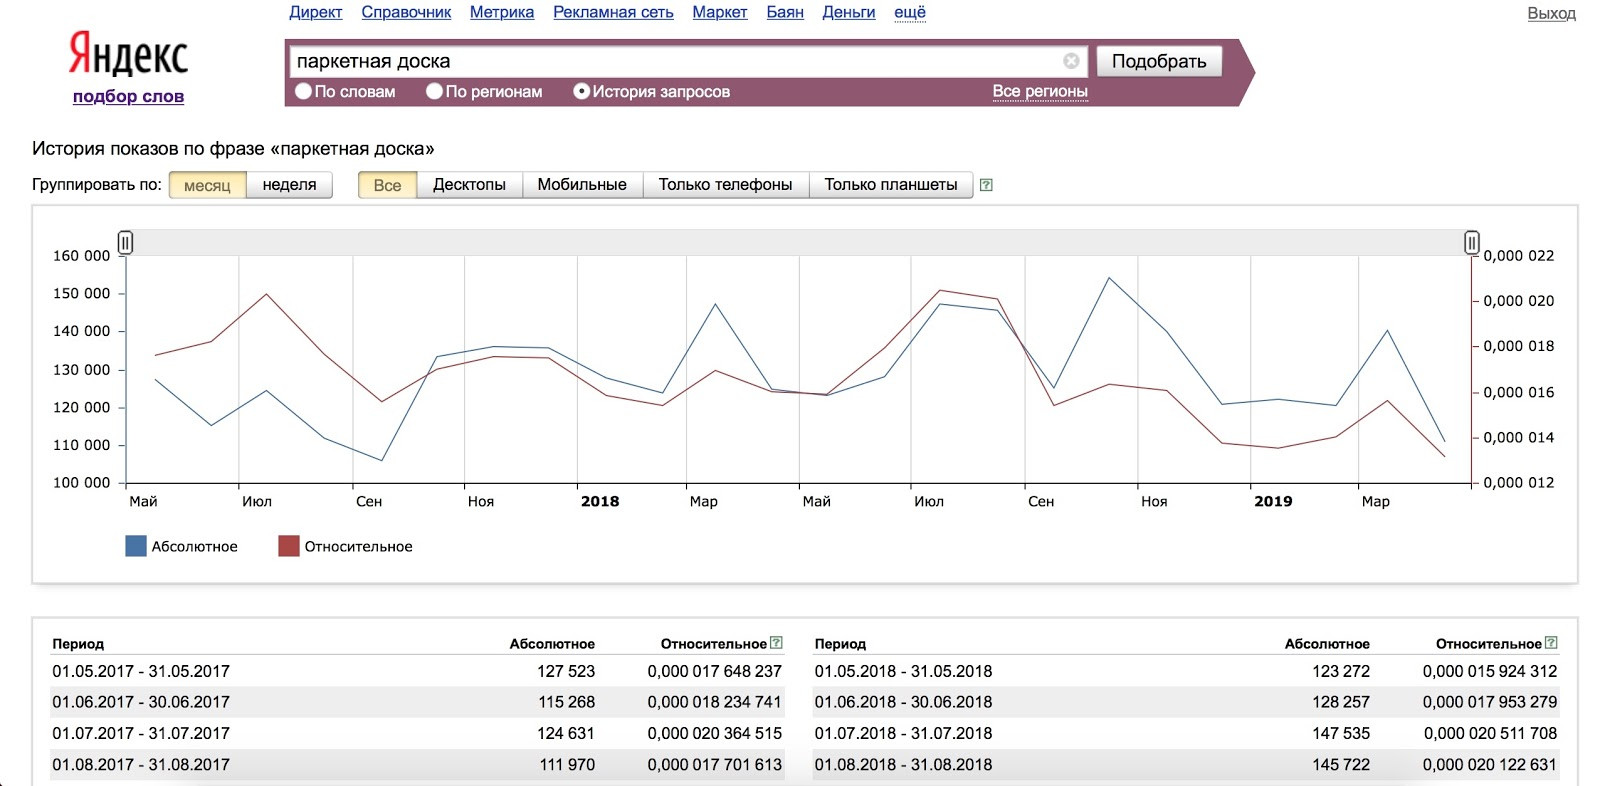1600x786 pixels.
Task: Select the По регионам radio option
Action: [434, 91]
